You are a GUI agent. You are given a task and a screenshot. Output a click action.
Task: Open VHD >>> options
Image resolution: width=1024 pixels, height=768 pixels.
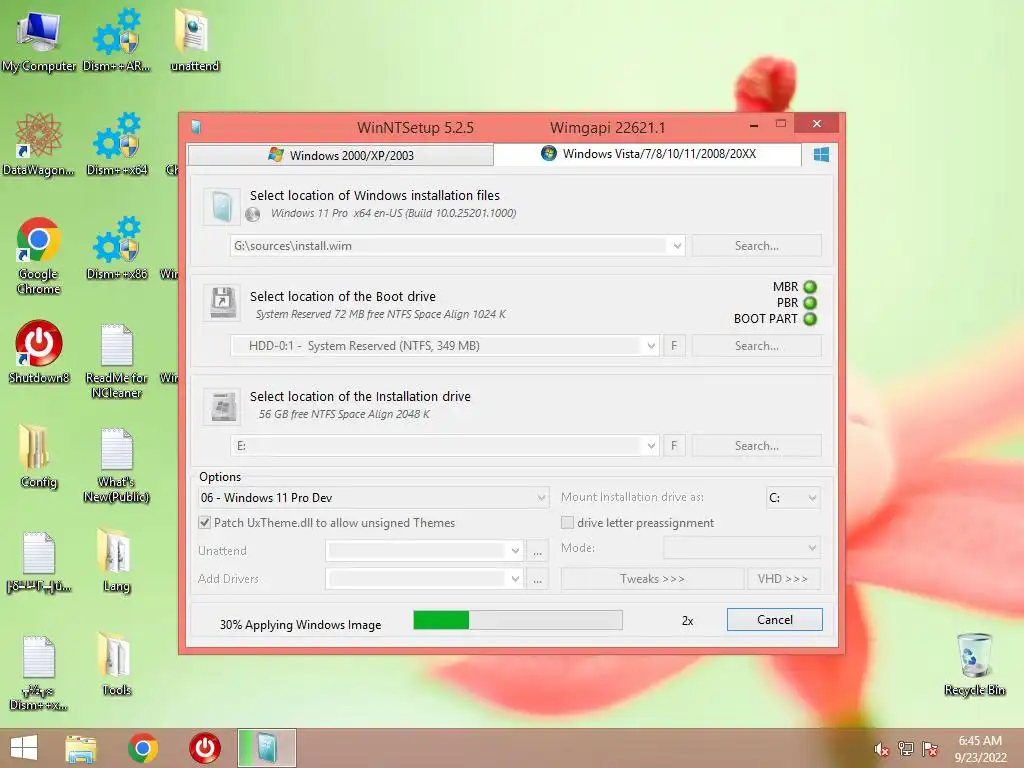[x=783, y=579]
